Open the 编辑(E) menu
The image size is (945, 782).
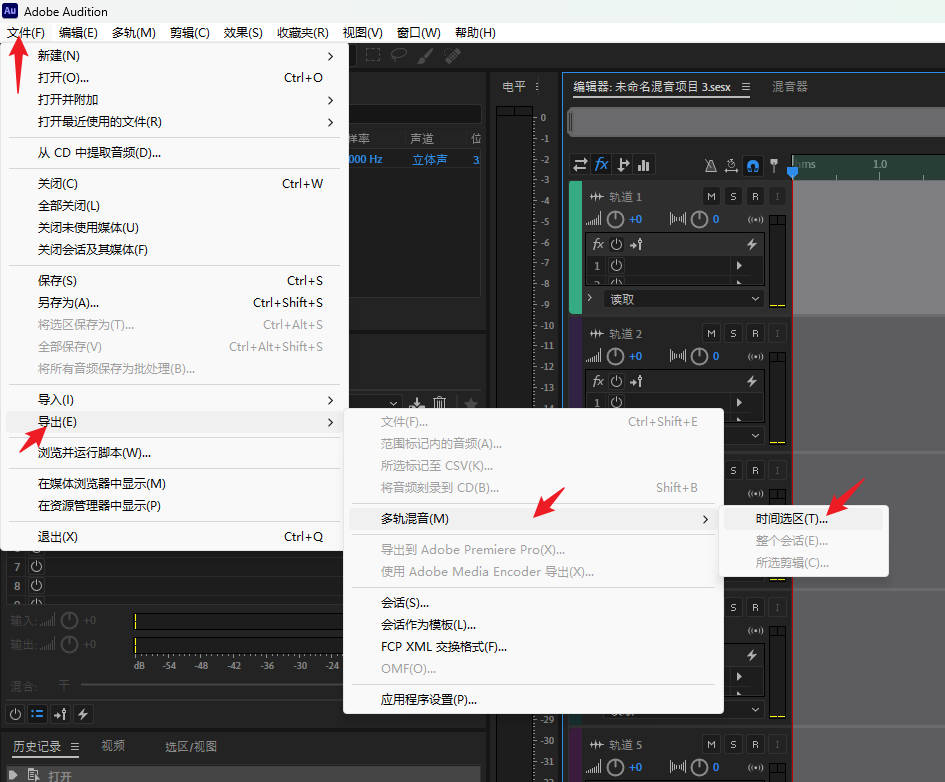tap(78, 33)
